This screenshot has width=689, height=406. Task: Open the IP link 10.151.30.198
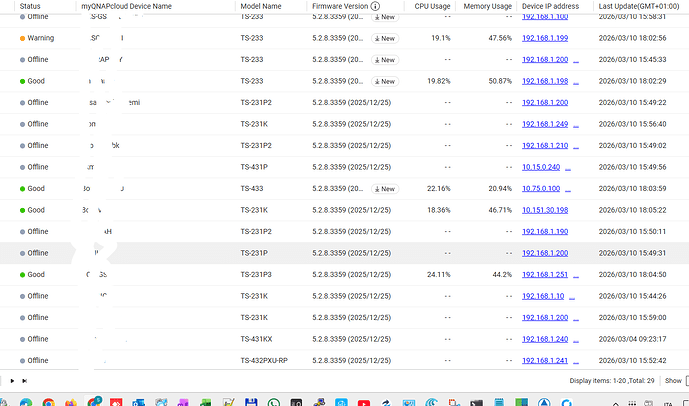tap(547, 210)
